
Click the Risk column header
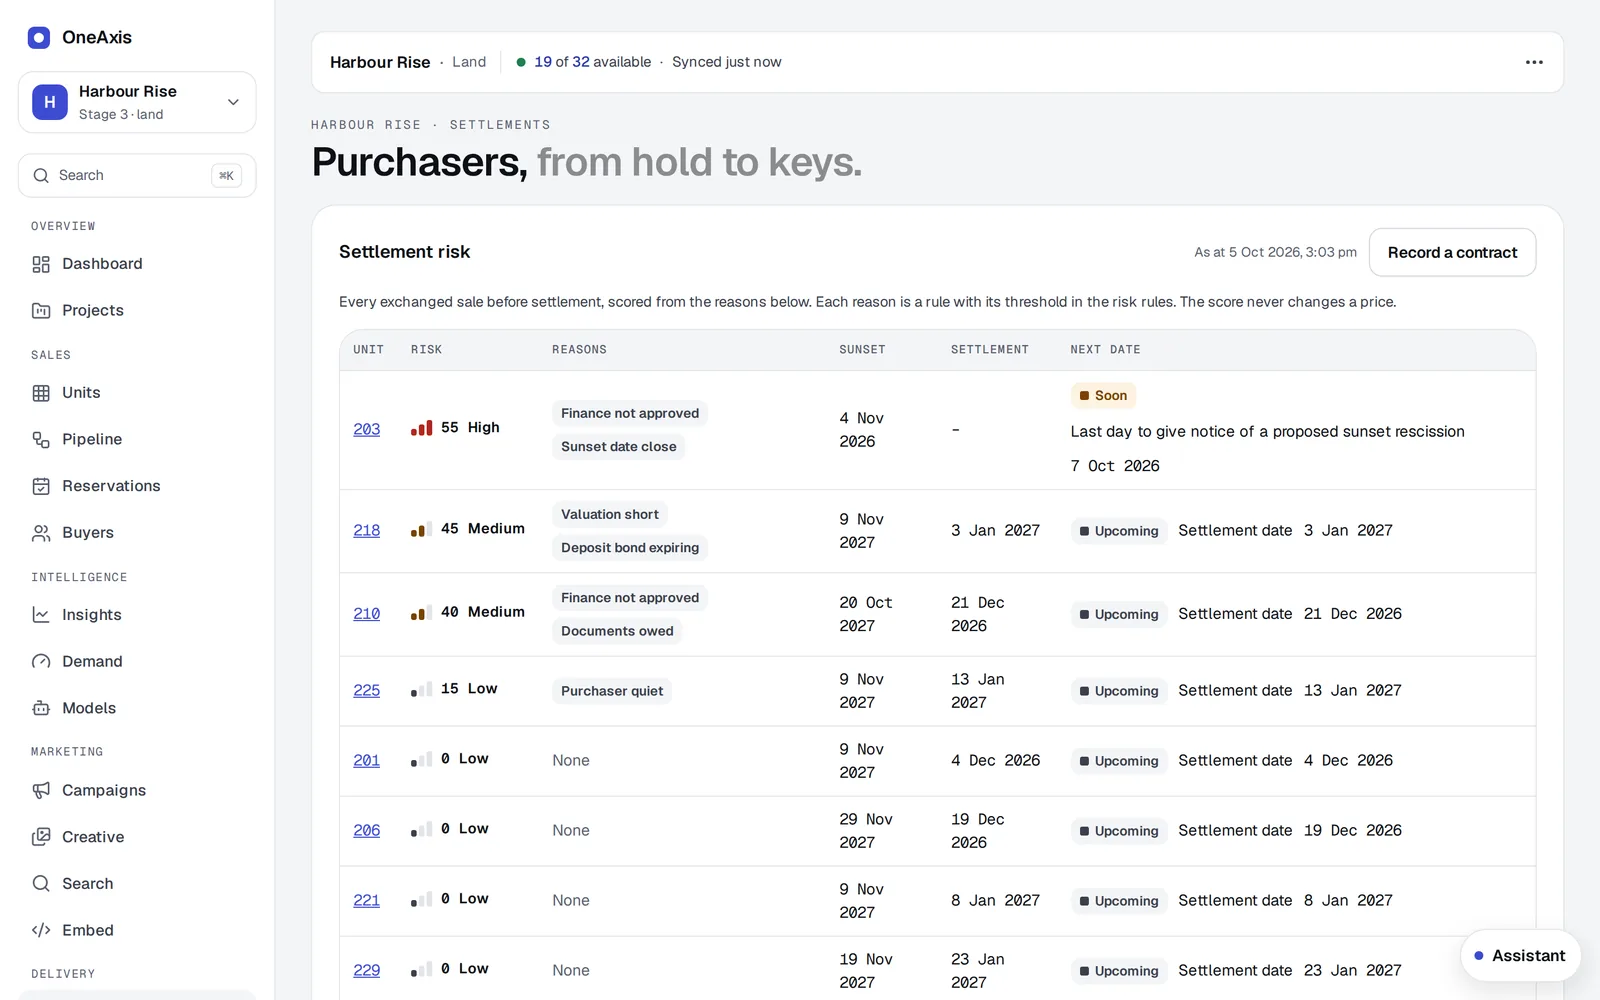(x=426, y=350)
